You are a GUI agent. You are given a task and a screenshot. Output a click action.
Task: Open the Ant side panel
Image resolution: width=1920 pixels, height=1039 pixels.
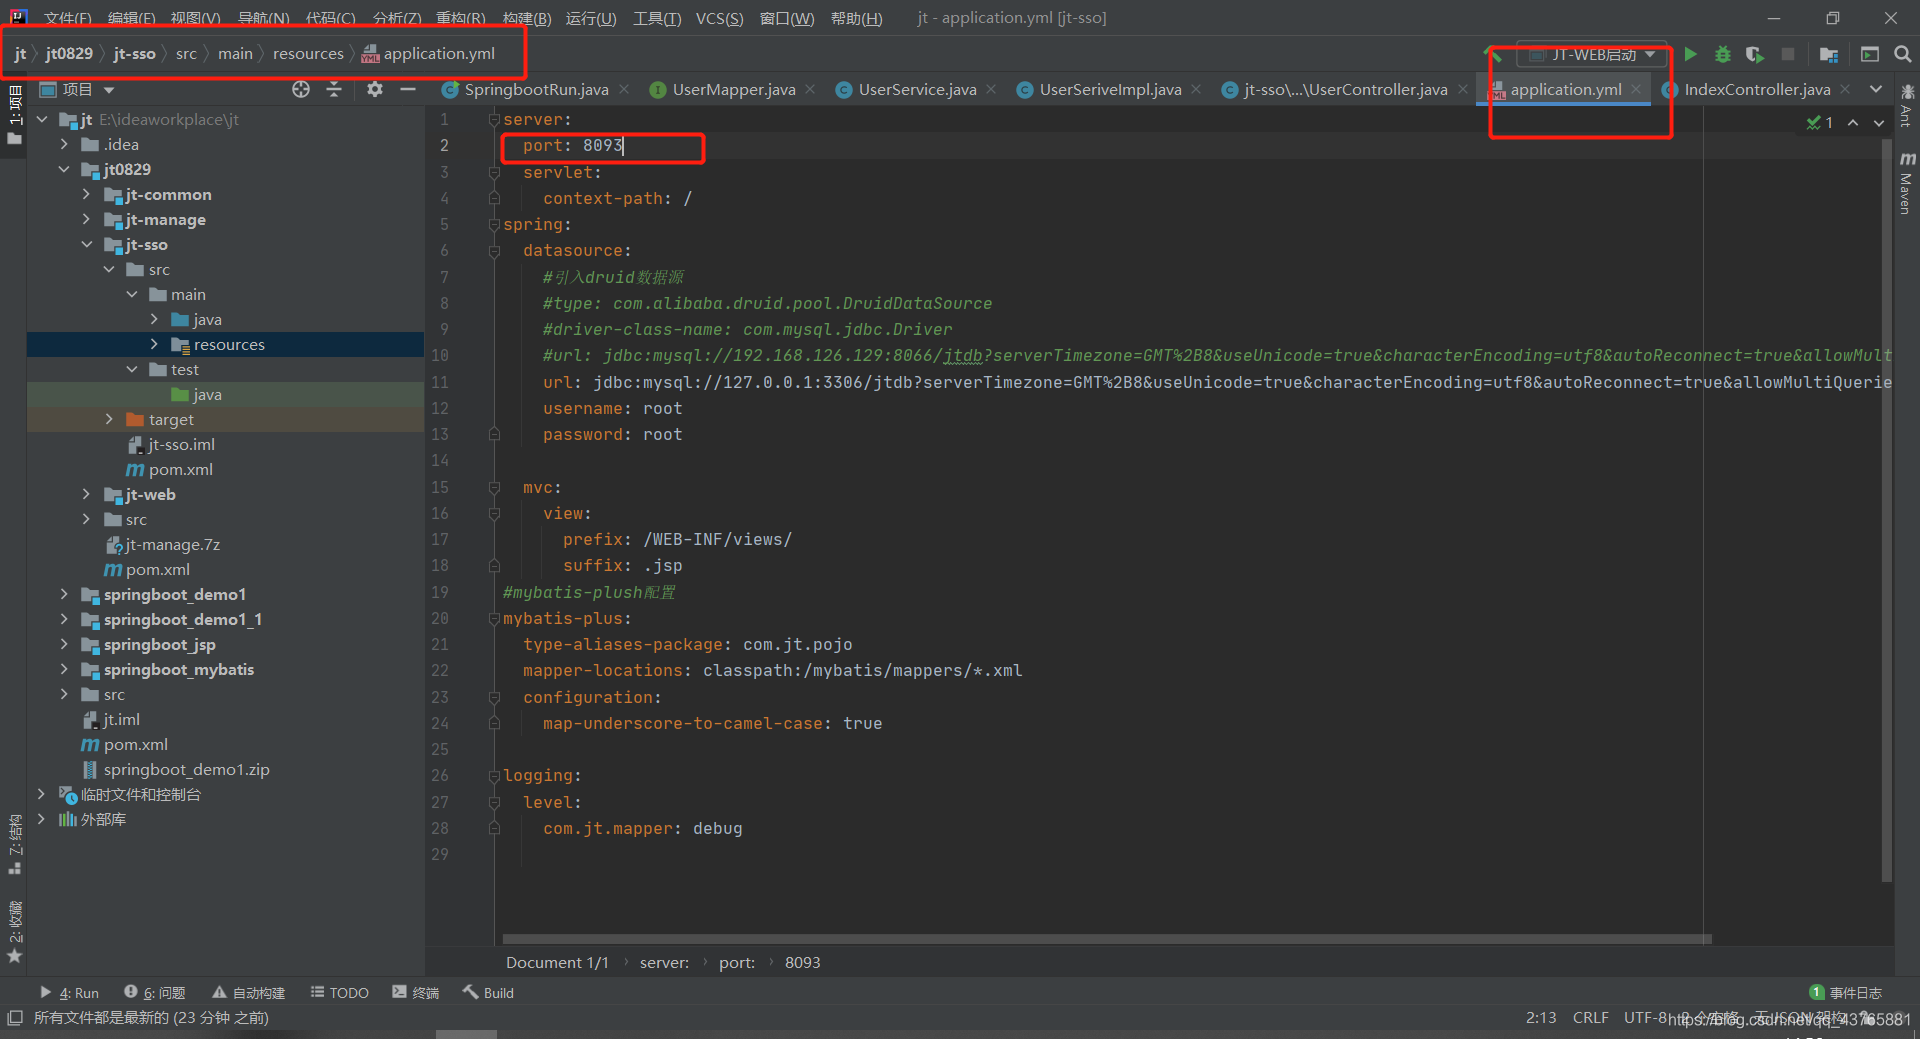coord(1906,105)
